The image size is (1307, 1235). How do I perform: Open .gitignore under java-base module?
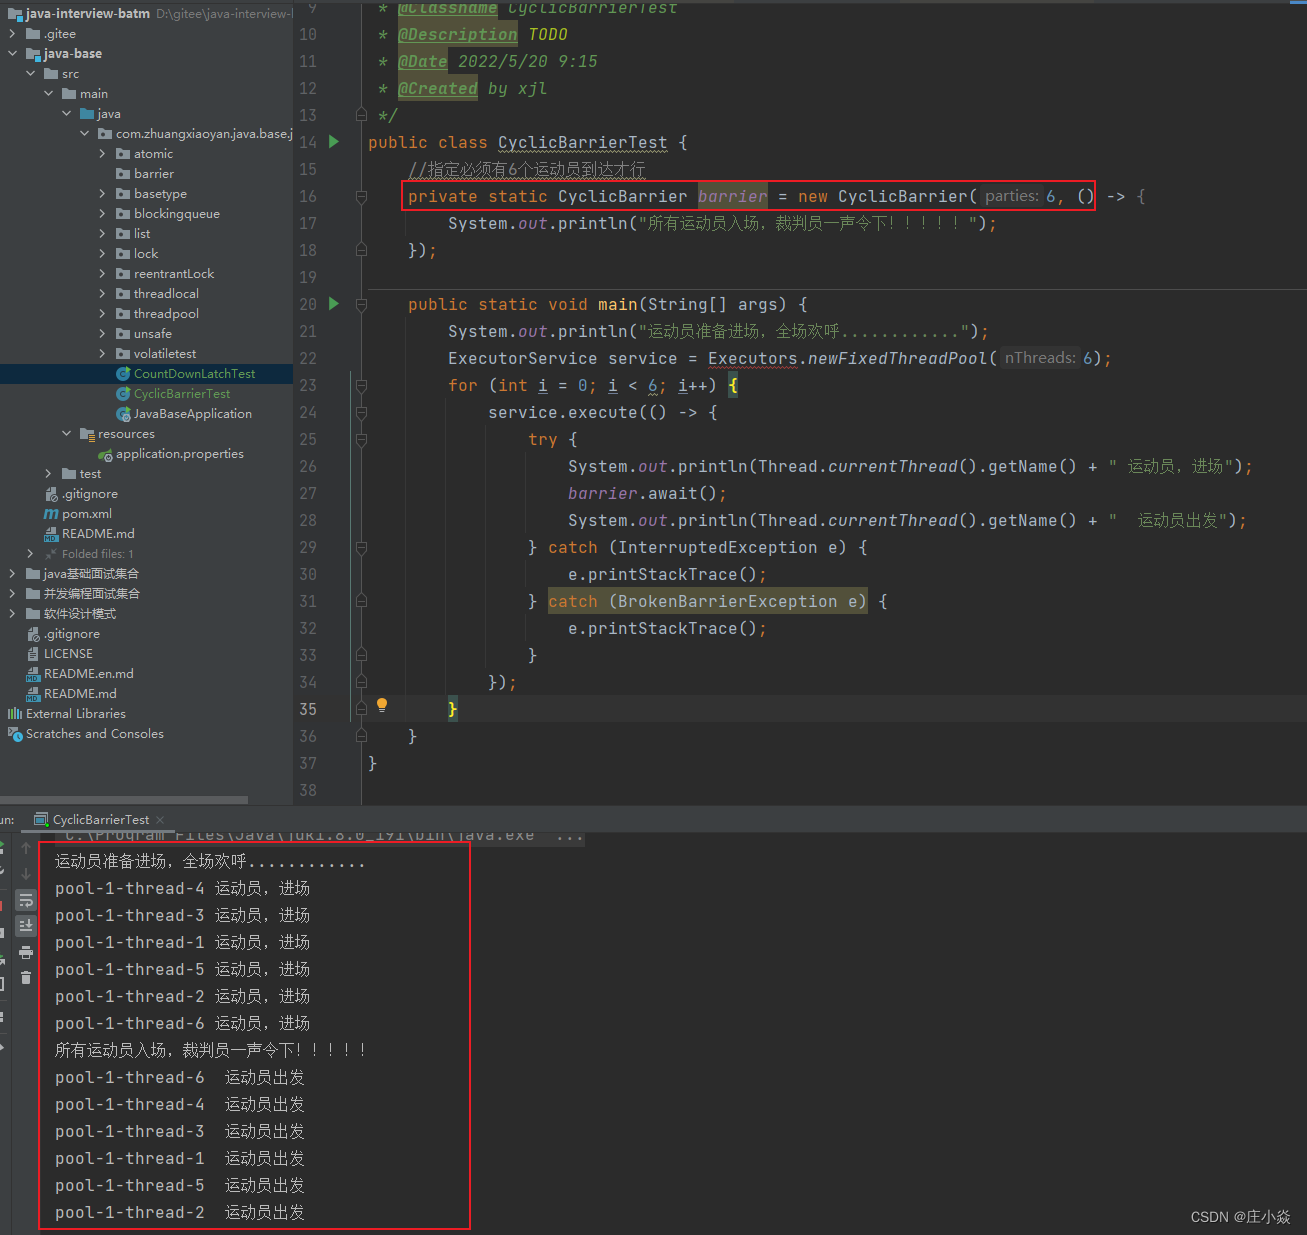(x=90, y=494)
